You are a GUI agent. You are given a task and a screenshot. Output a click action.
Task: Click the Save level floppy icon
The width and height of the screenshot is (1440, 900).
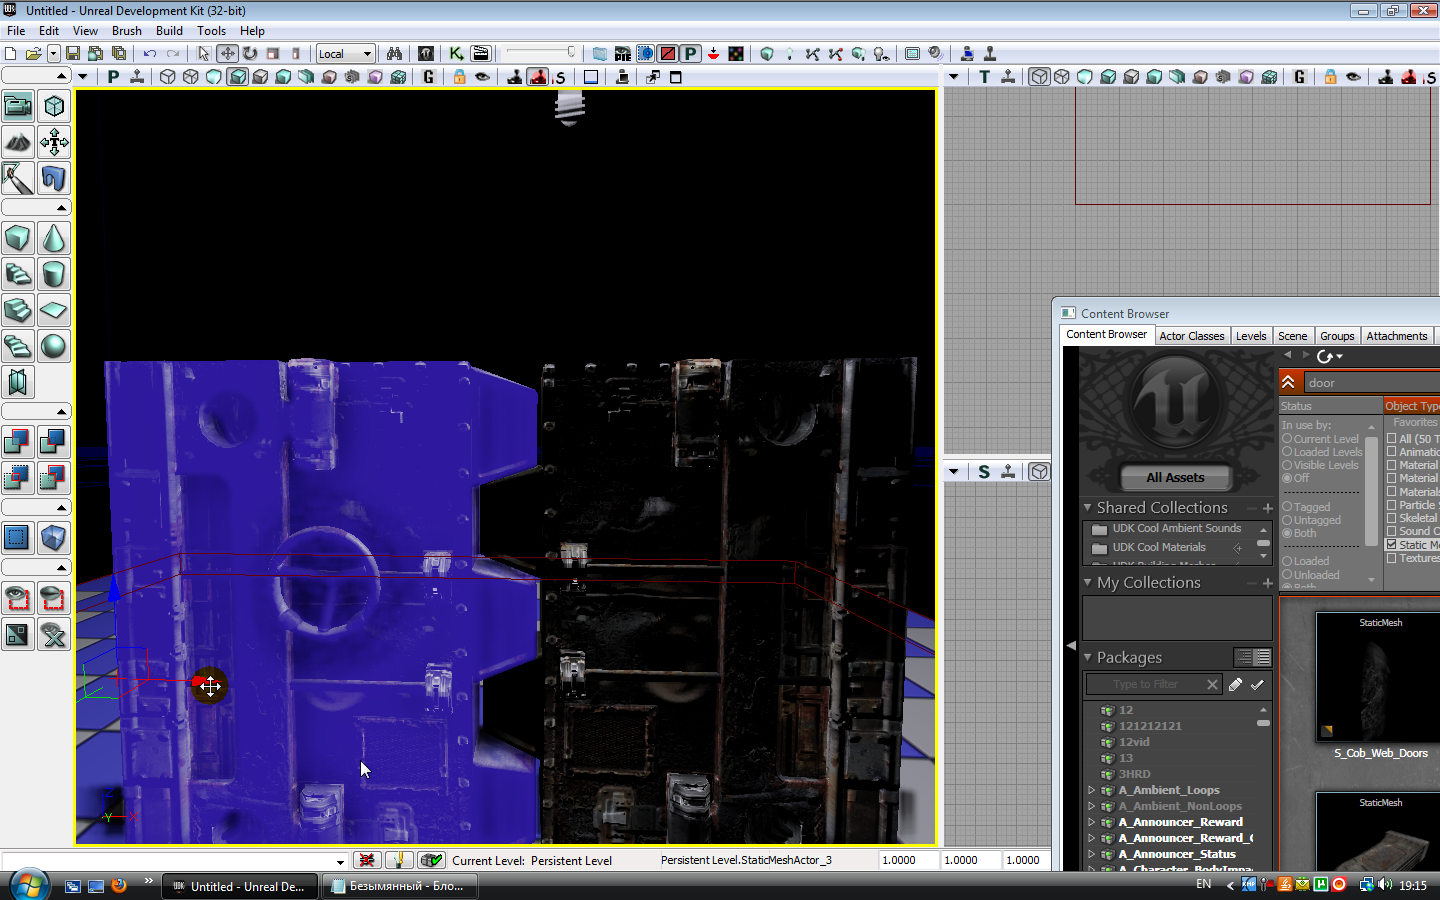tap(73, 54)
